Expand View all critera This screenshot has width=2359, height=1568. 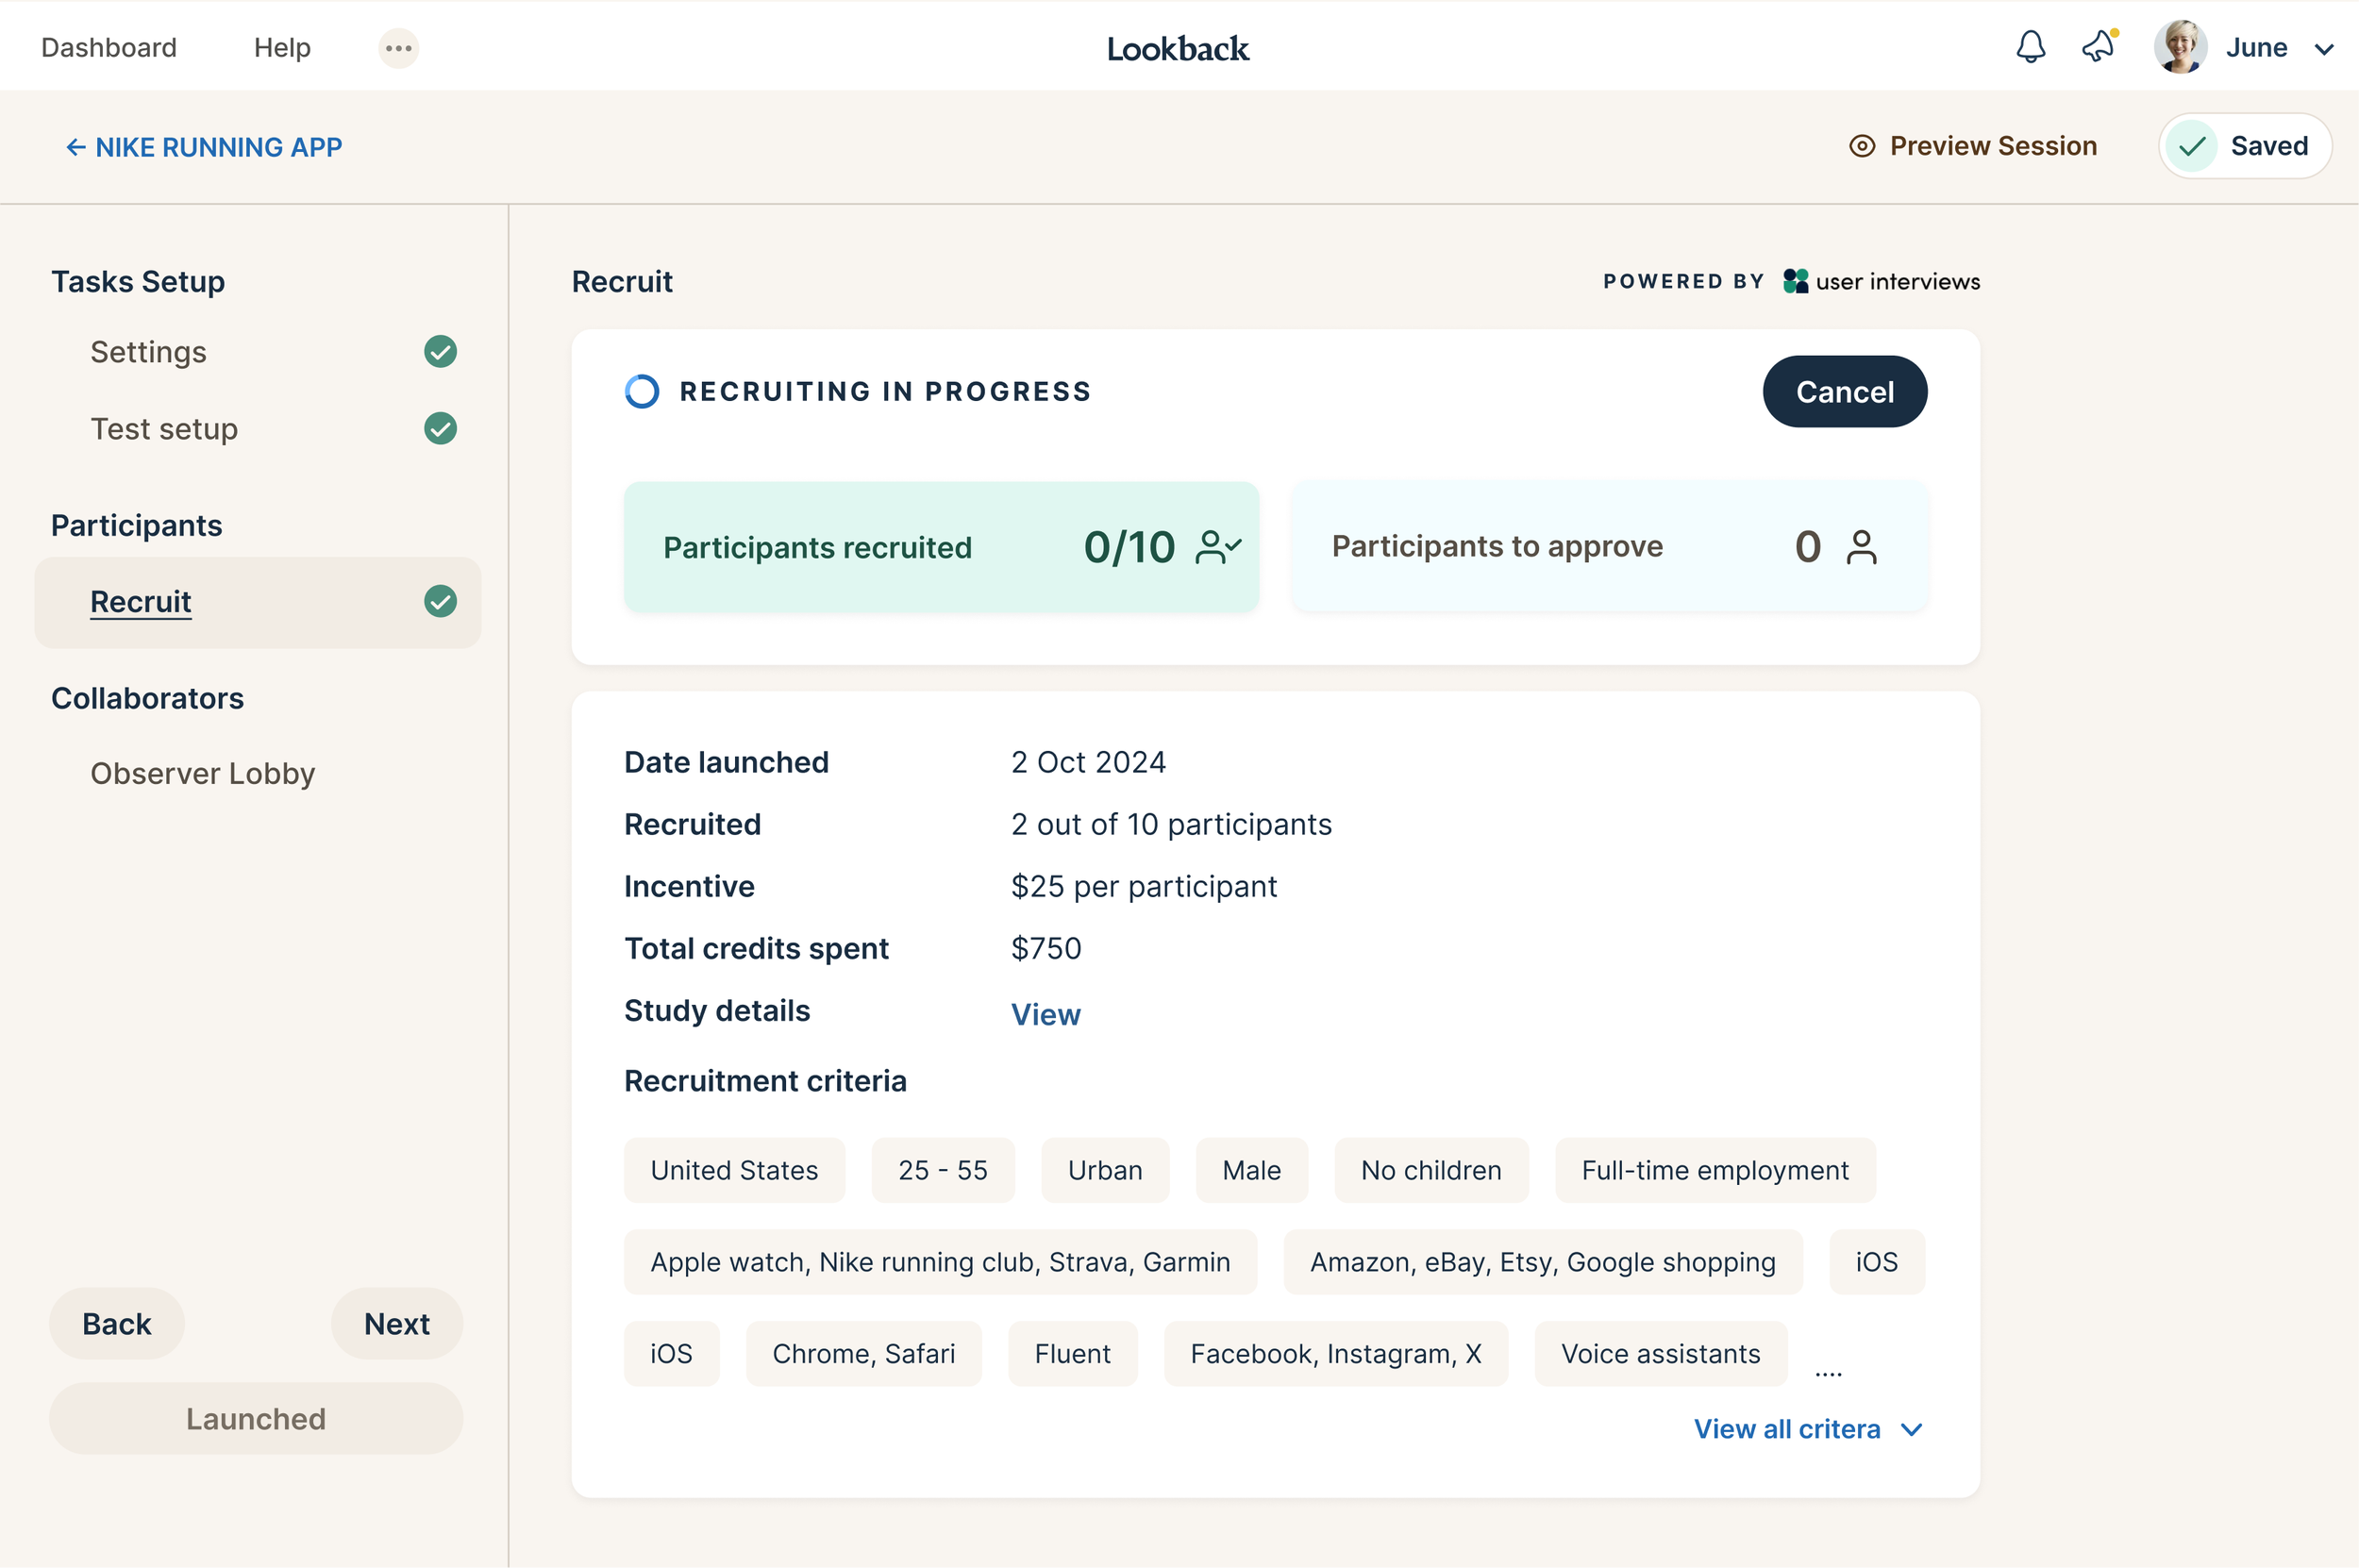tap(1808, 1430)
